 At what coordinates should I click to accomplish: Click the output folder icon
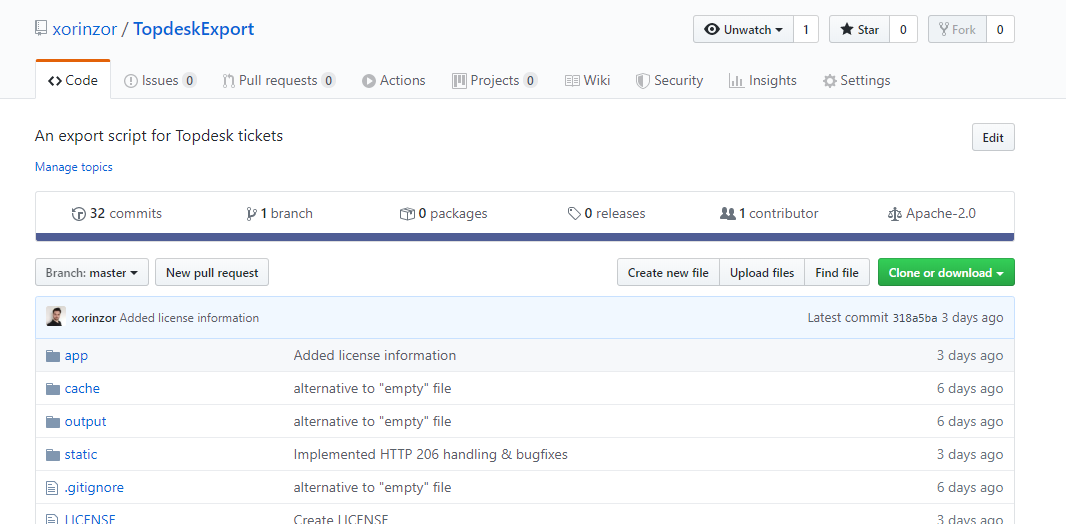pos(53,421)
